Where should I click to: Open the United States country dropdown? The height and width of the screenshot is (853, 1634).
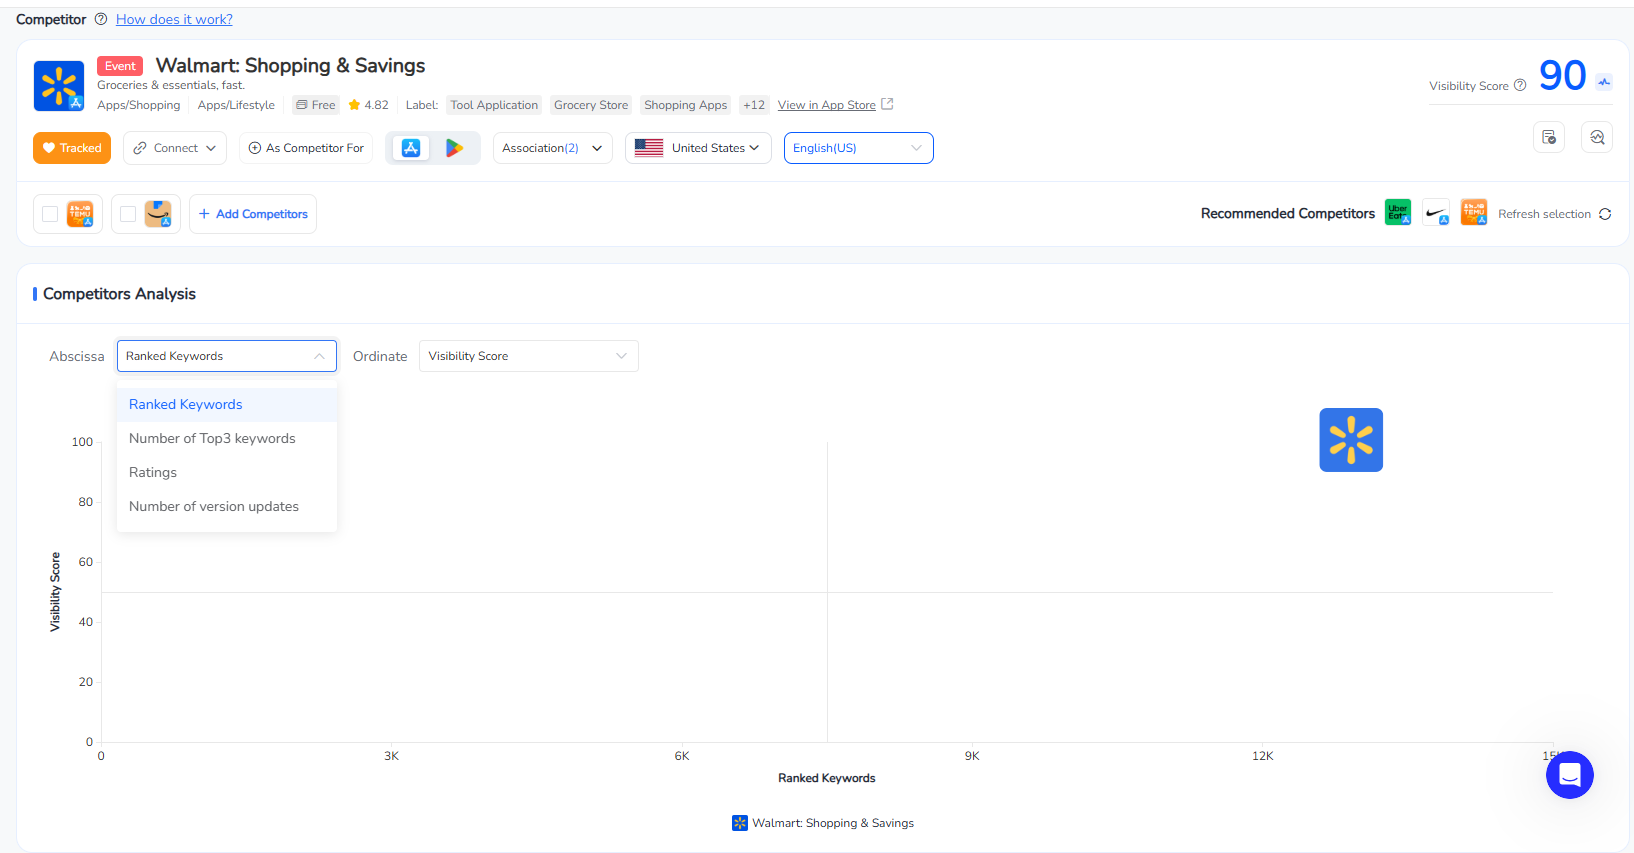click(698, 148)
